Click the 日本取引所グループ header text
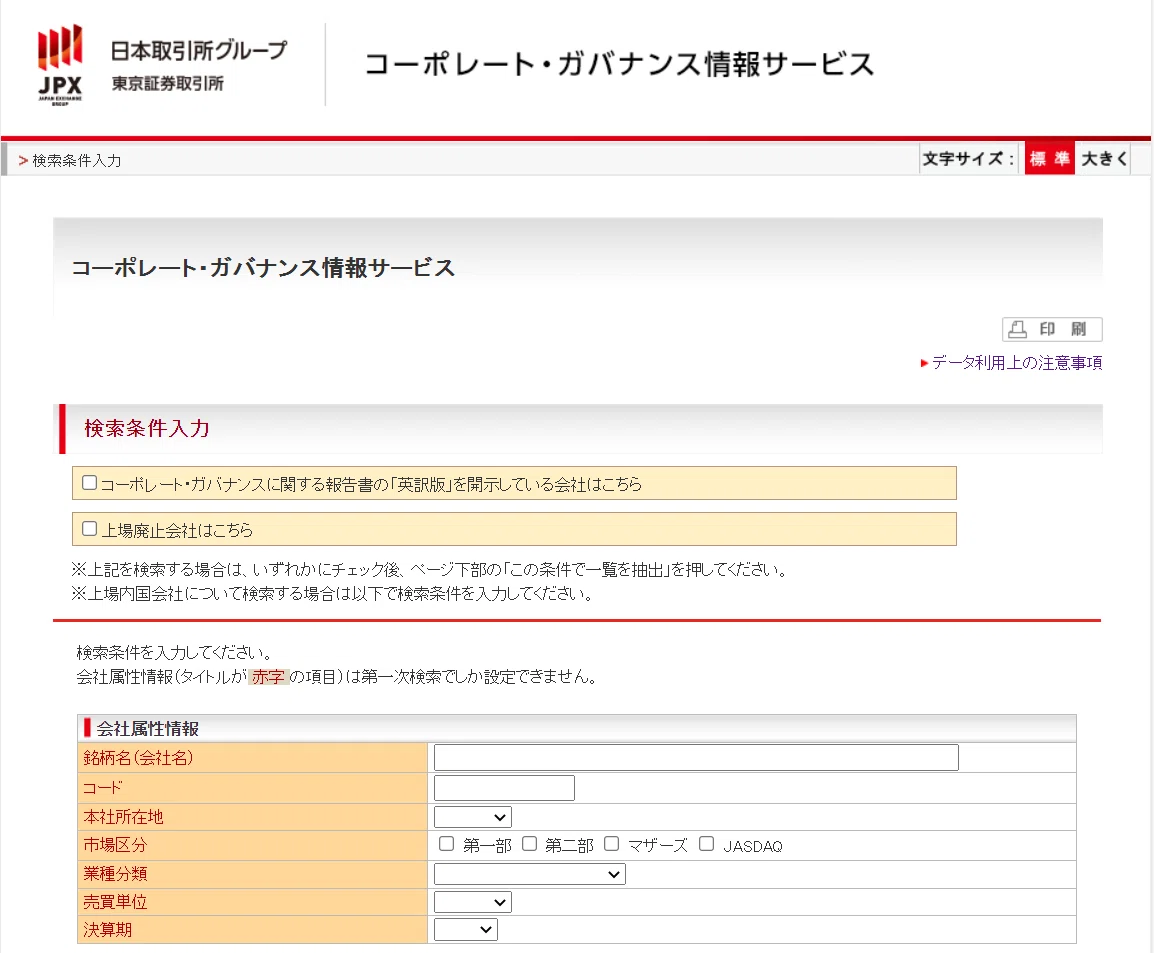 coord(199,50)
